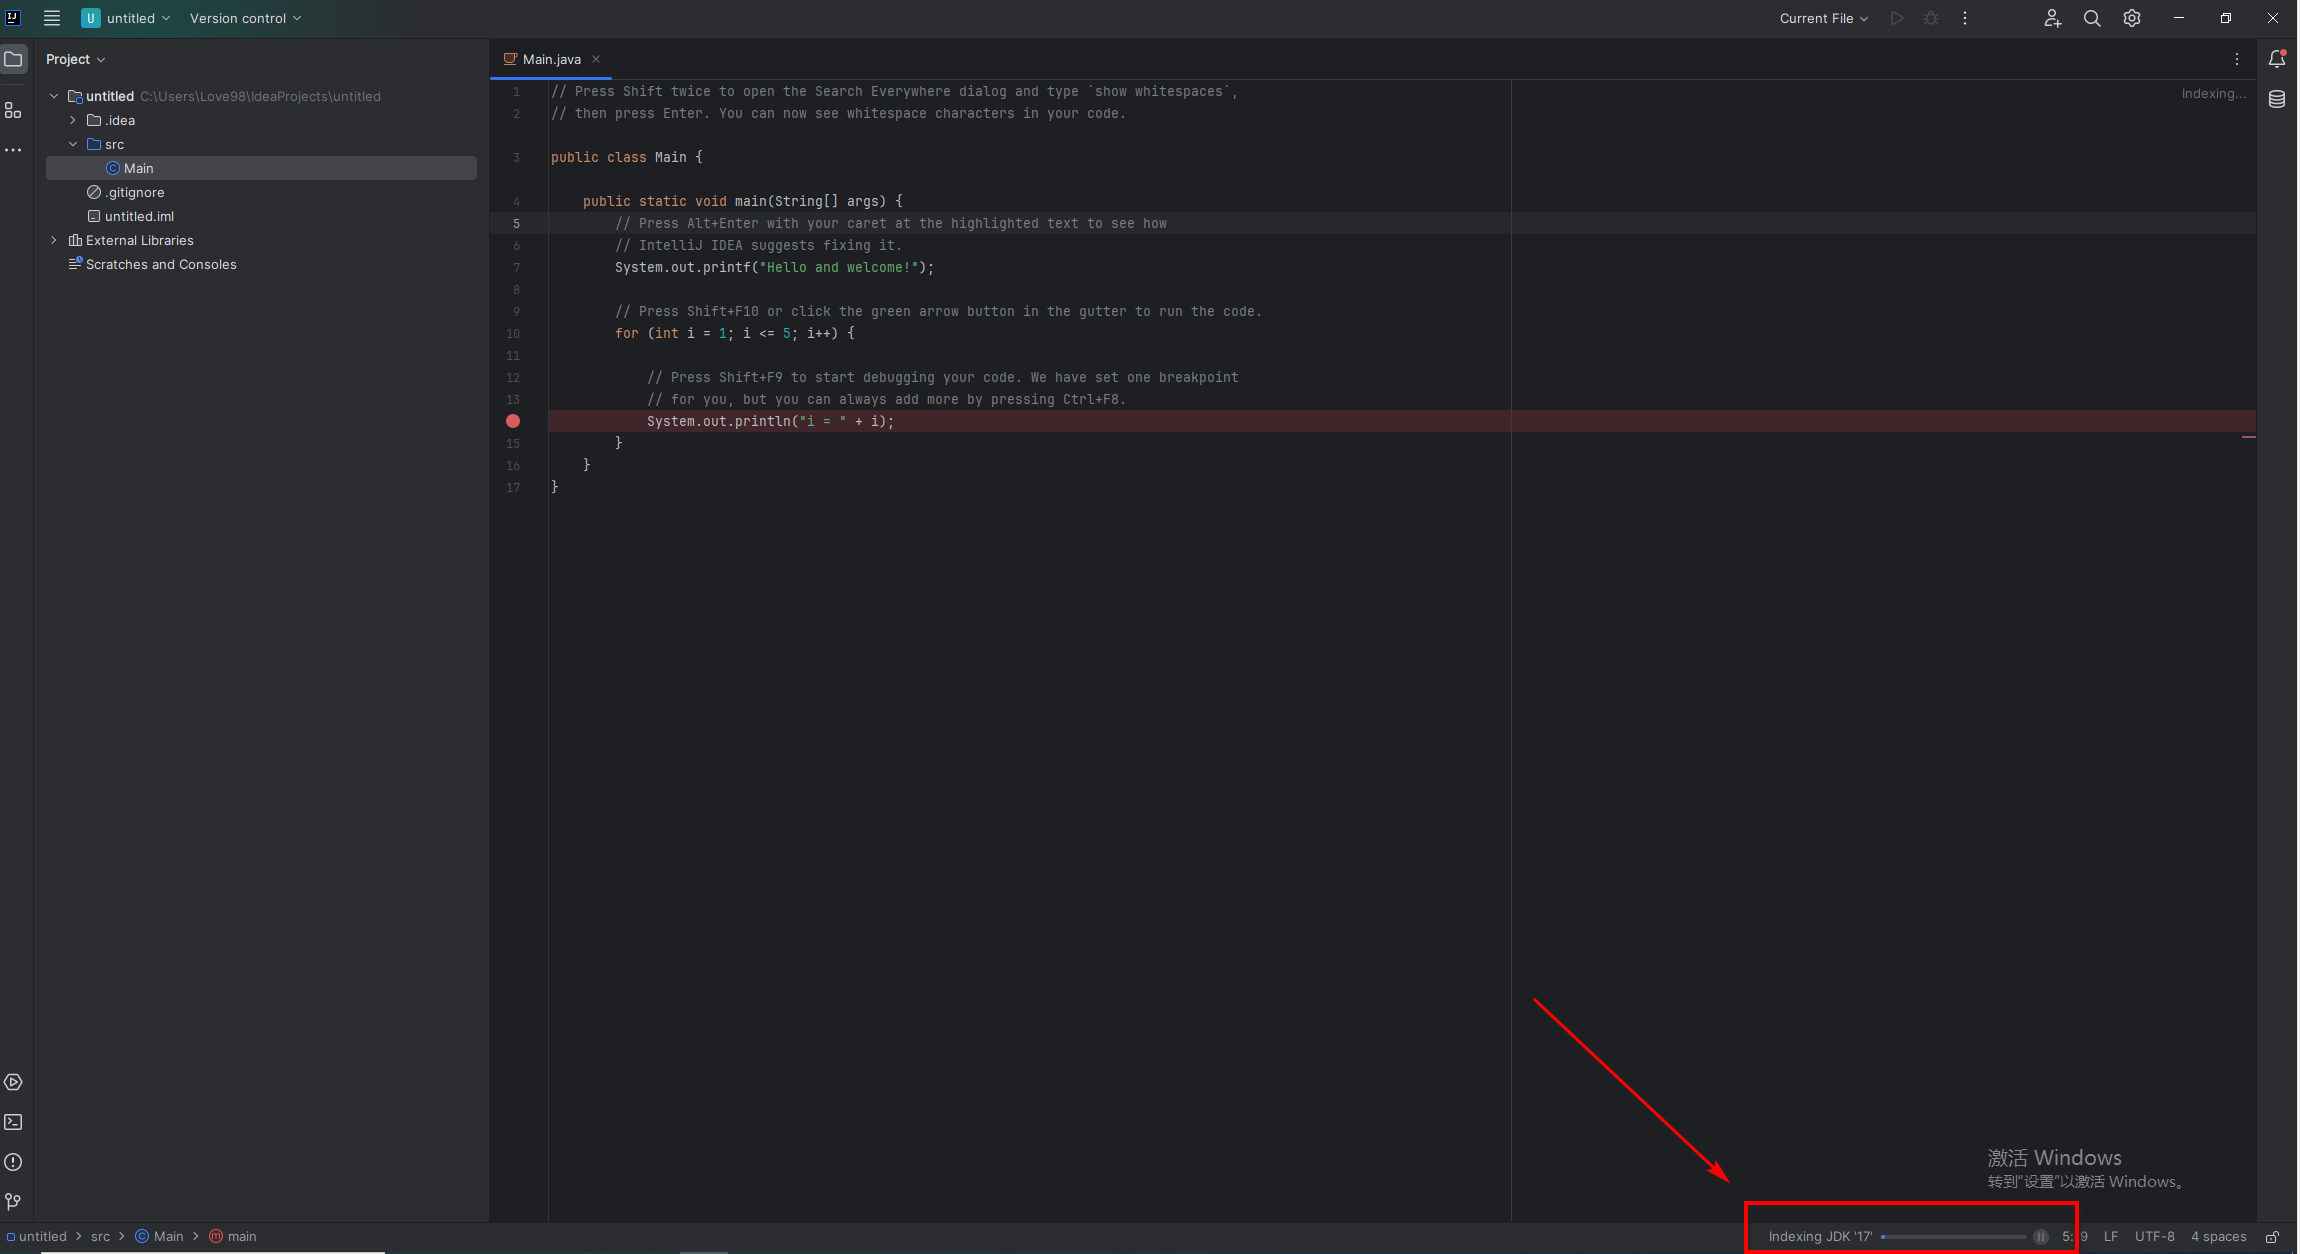Image resolution: width=2300 pixels, height=1254 pixels.
Task: Open the Structure tool window icon
Action: tap(13, 111)
